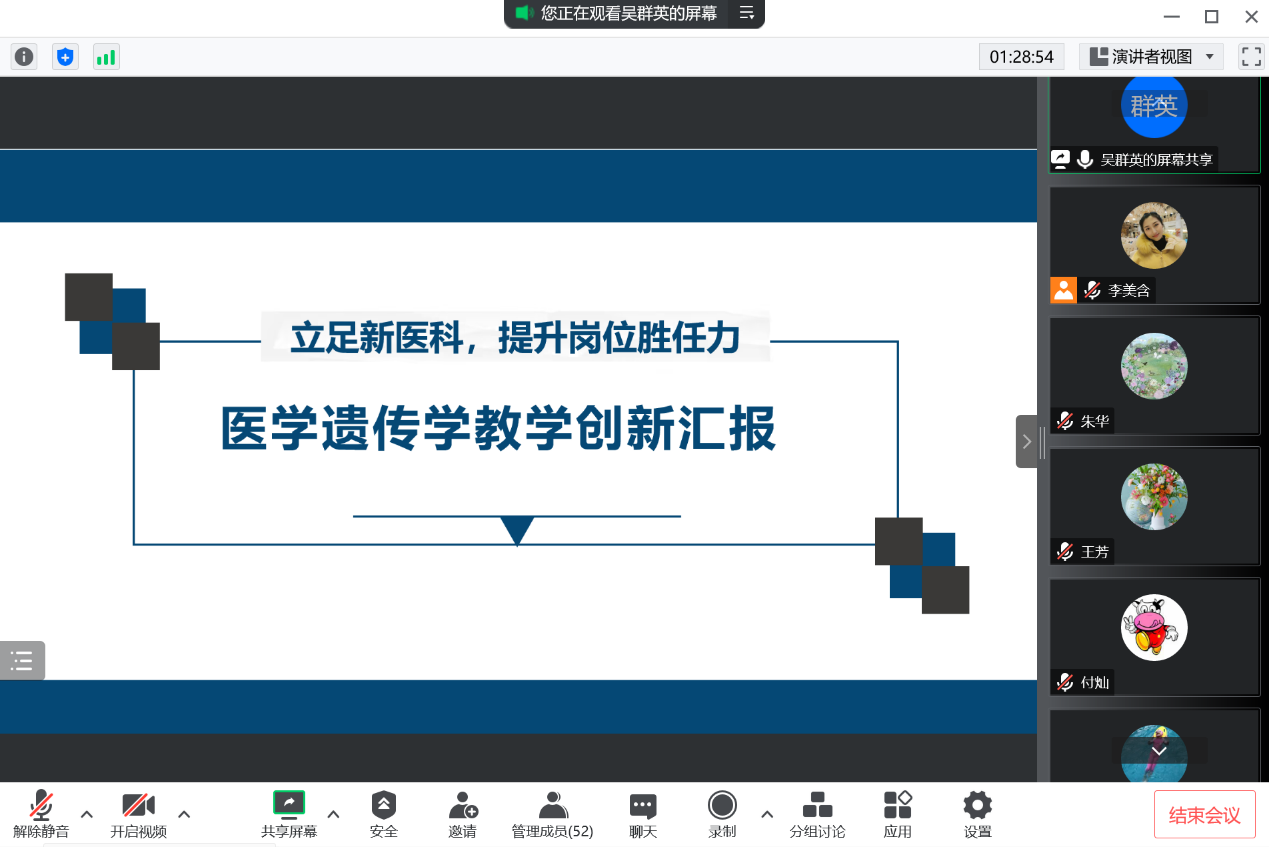1269x847 pixels.
Task: Collapse the participant video sidebar
Action: point(1026,441)
